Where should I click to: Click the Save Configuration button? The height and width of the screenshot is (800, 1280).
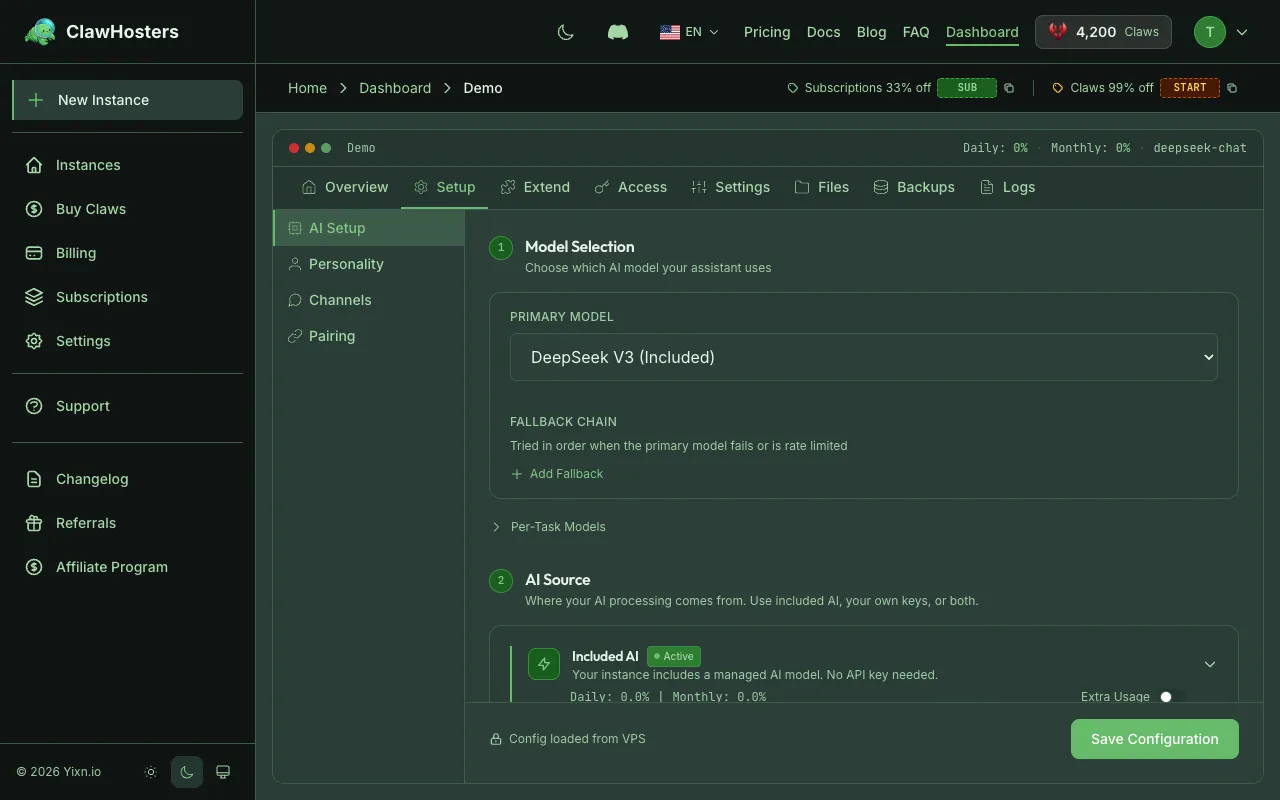tap(1154, 739)
